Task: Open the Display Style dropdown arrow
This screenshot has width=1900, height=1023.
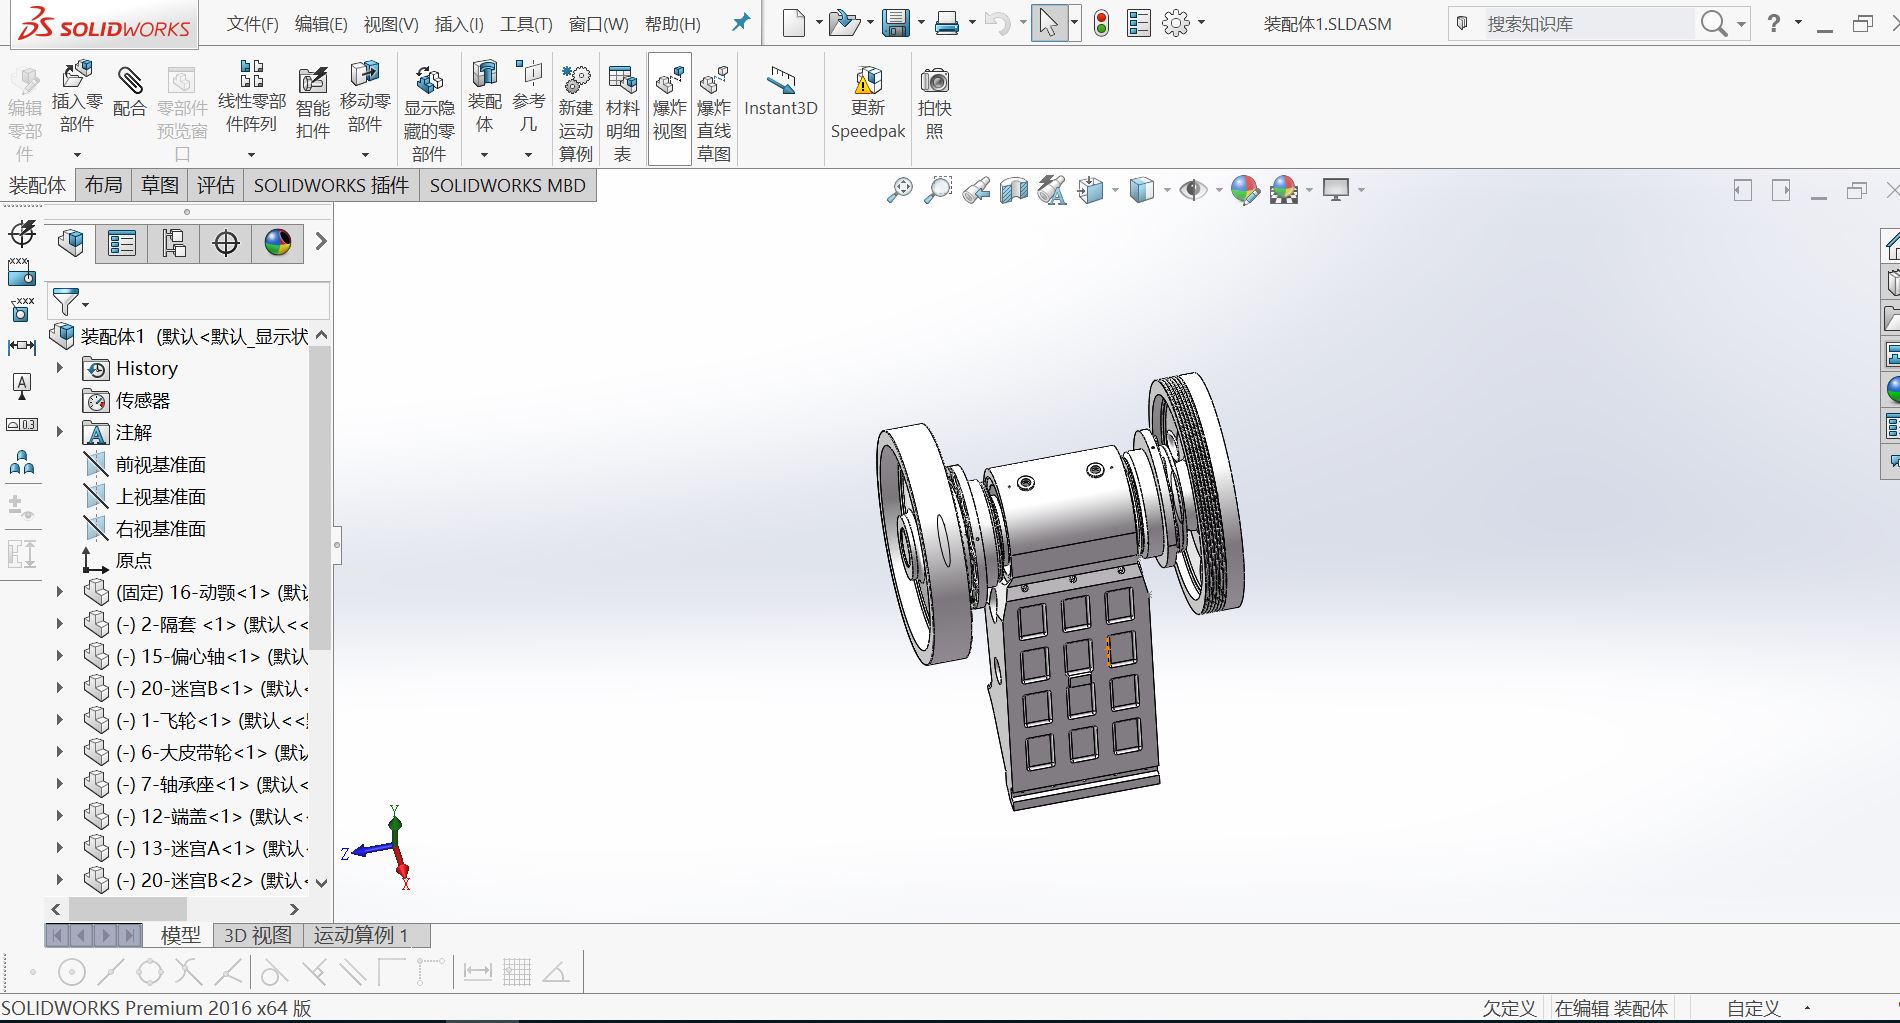Action: pyautogui.click(x=1167, y=190)
